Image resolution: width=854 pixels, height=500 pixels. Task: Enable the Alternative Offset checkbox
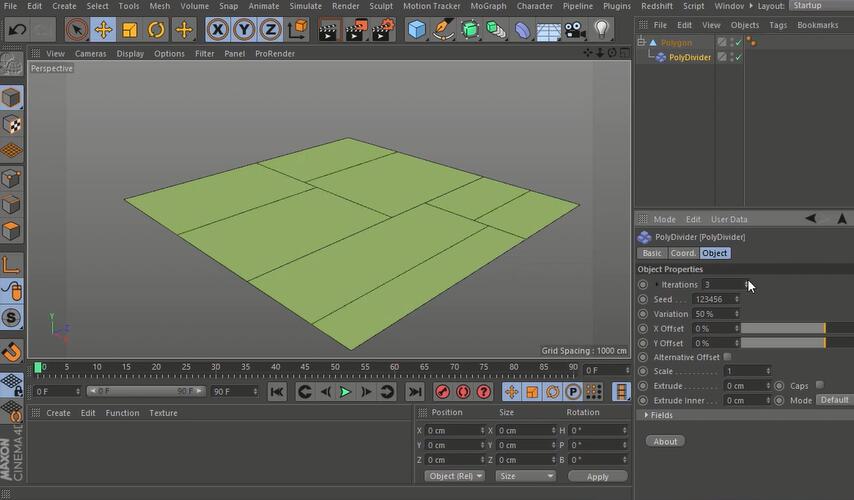click(727, 357)
